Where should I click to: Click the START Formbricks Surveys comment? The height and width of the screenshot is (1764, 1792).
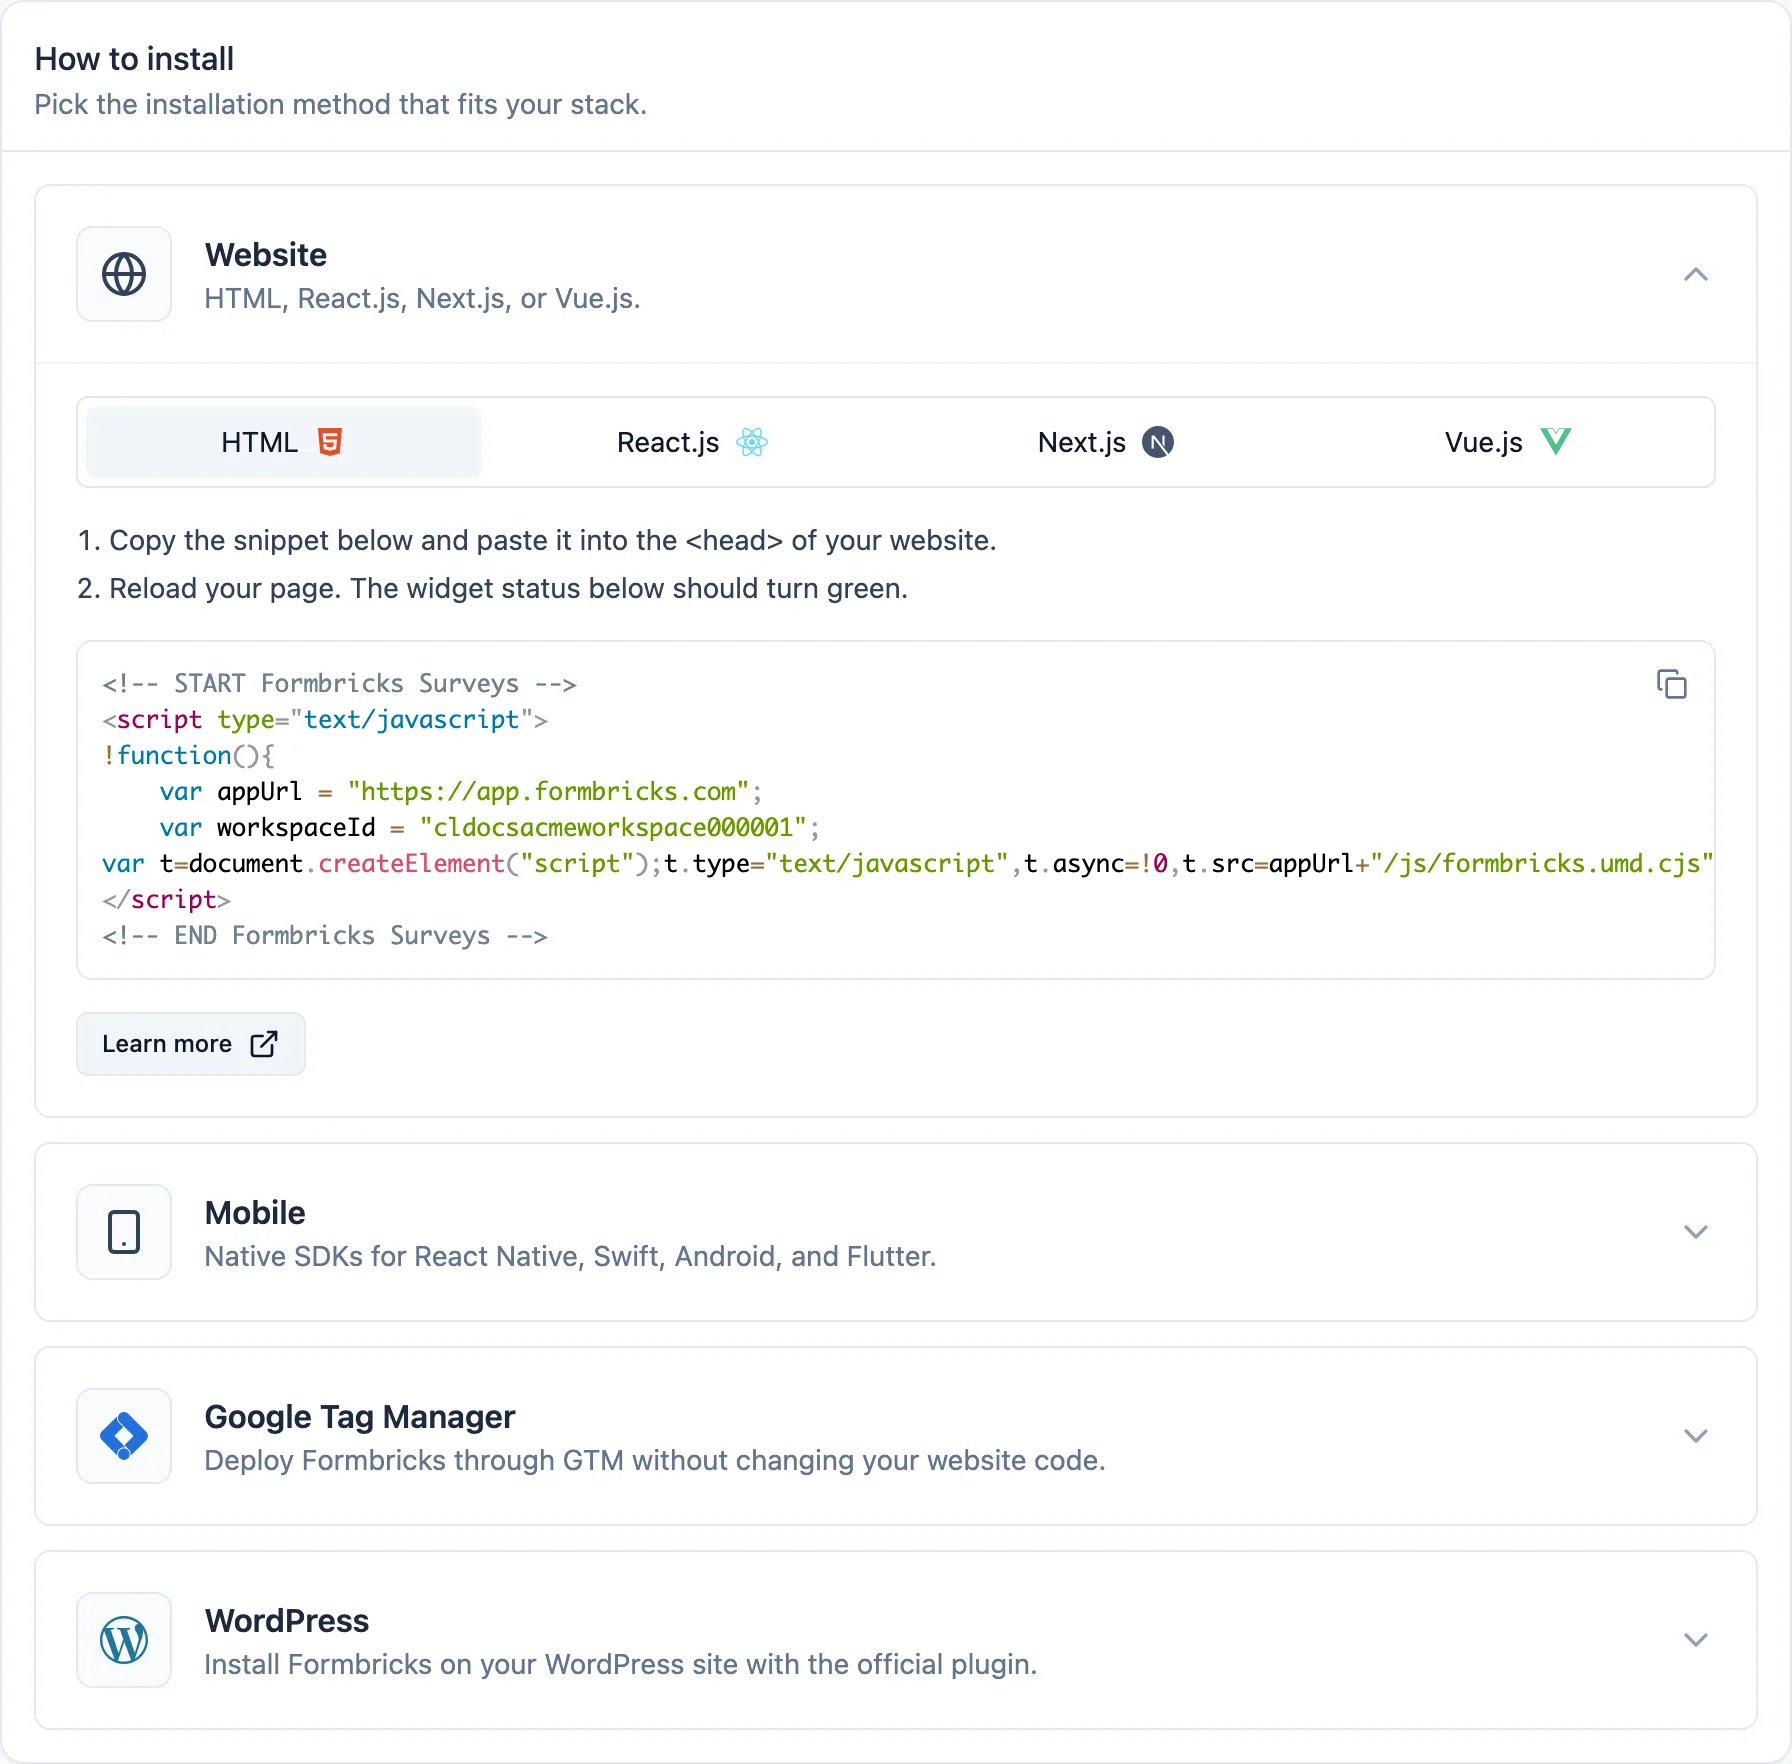[x=340, y=684]
